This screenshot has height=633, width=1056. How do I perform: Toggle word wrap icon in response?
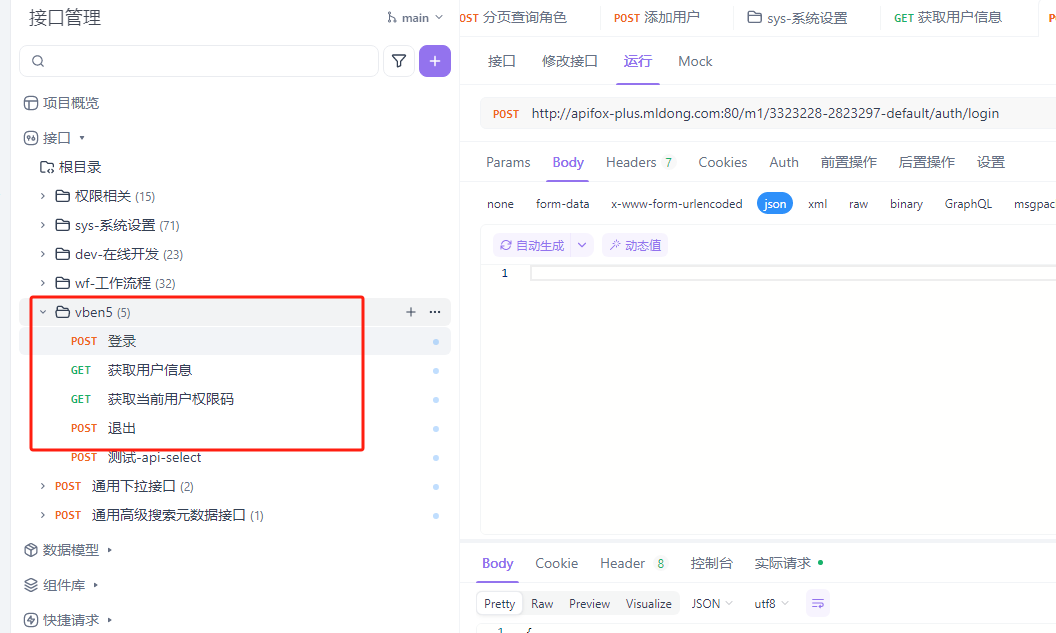[x=818, y=604]
